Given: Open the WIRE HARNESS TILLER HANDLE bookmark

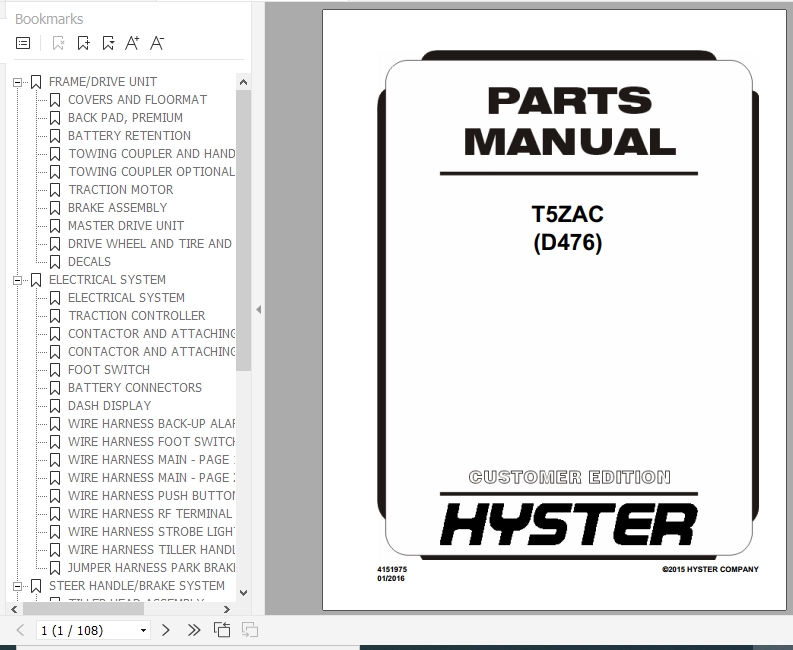Looking at the screenshot, I should (x=152, y=550).
